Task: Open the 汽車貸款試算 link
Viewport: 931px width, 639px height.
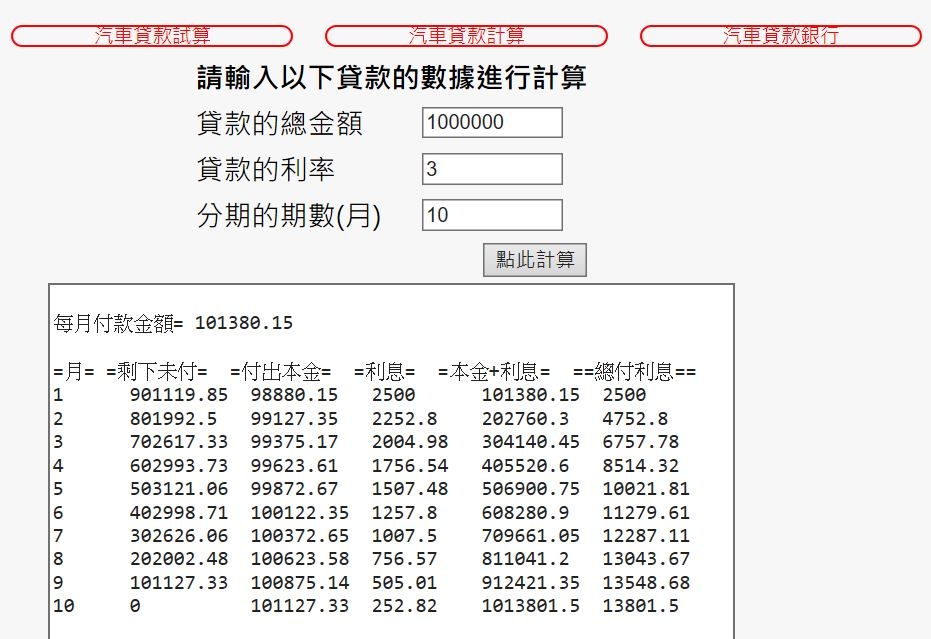Action: (152, 36)
